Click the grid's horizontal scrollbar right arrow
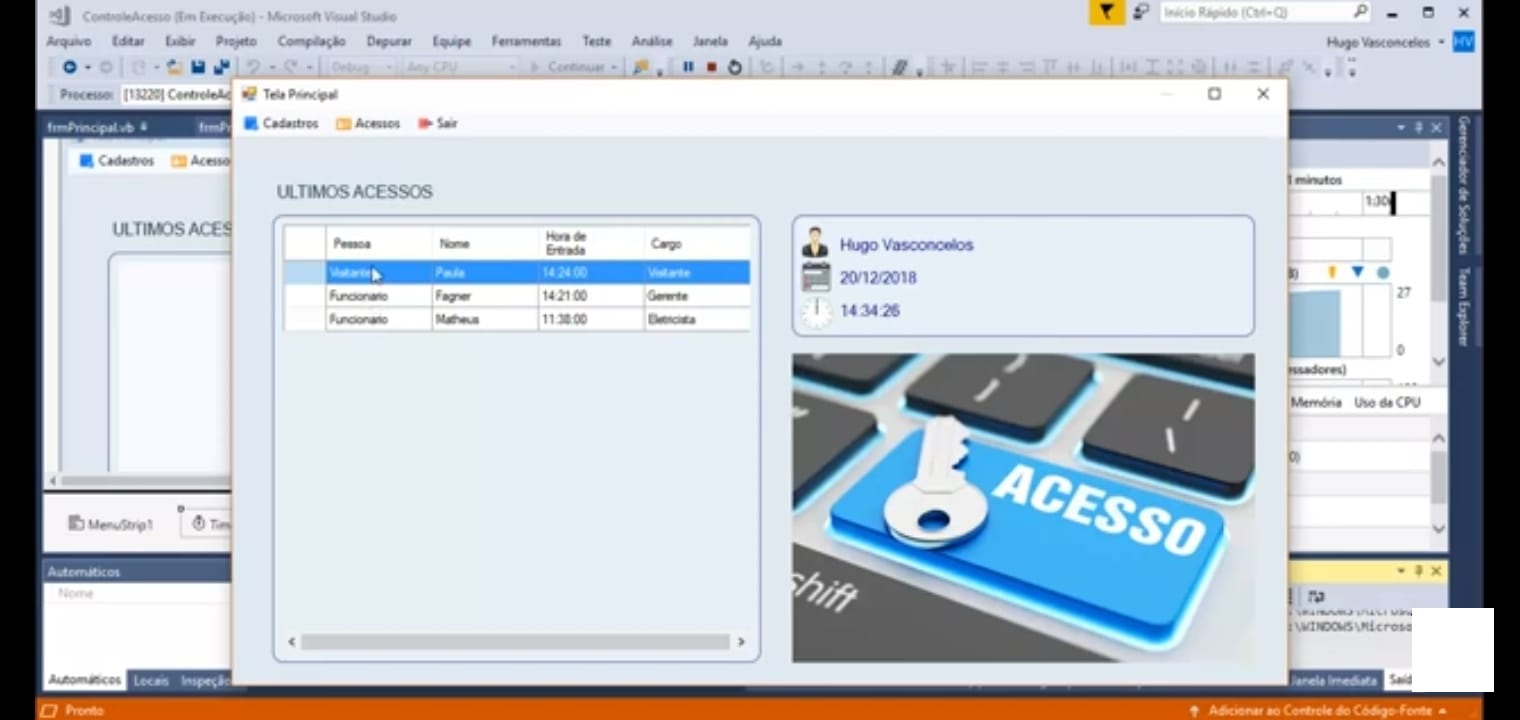This screenshot has height=720, width=1520. tap(741, 642)
